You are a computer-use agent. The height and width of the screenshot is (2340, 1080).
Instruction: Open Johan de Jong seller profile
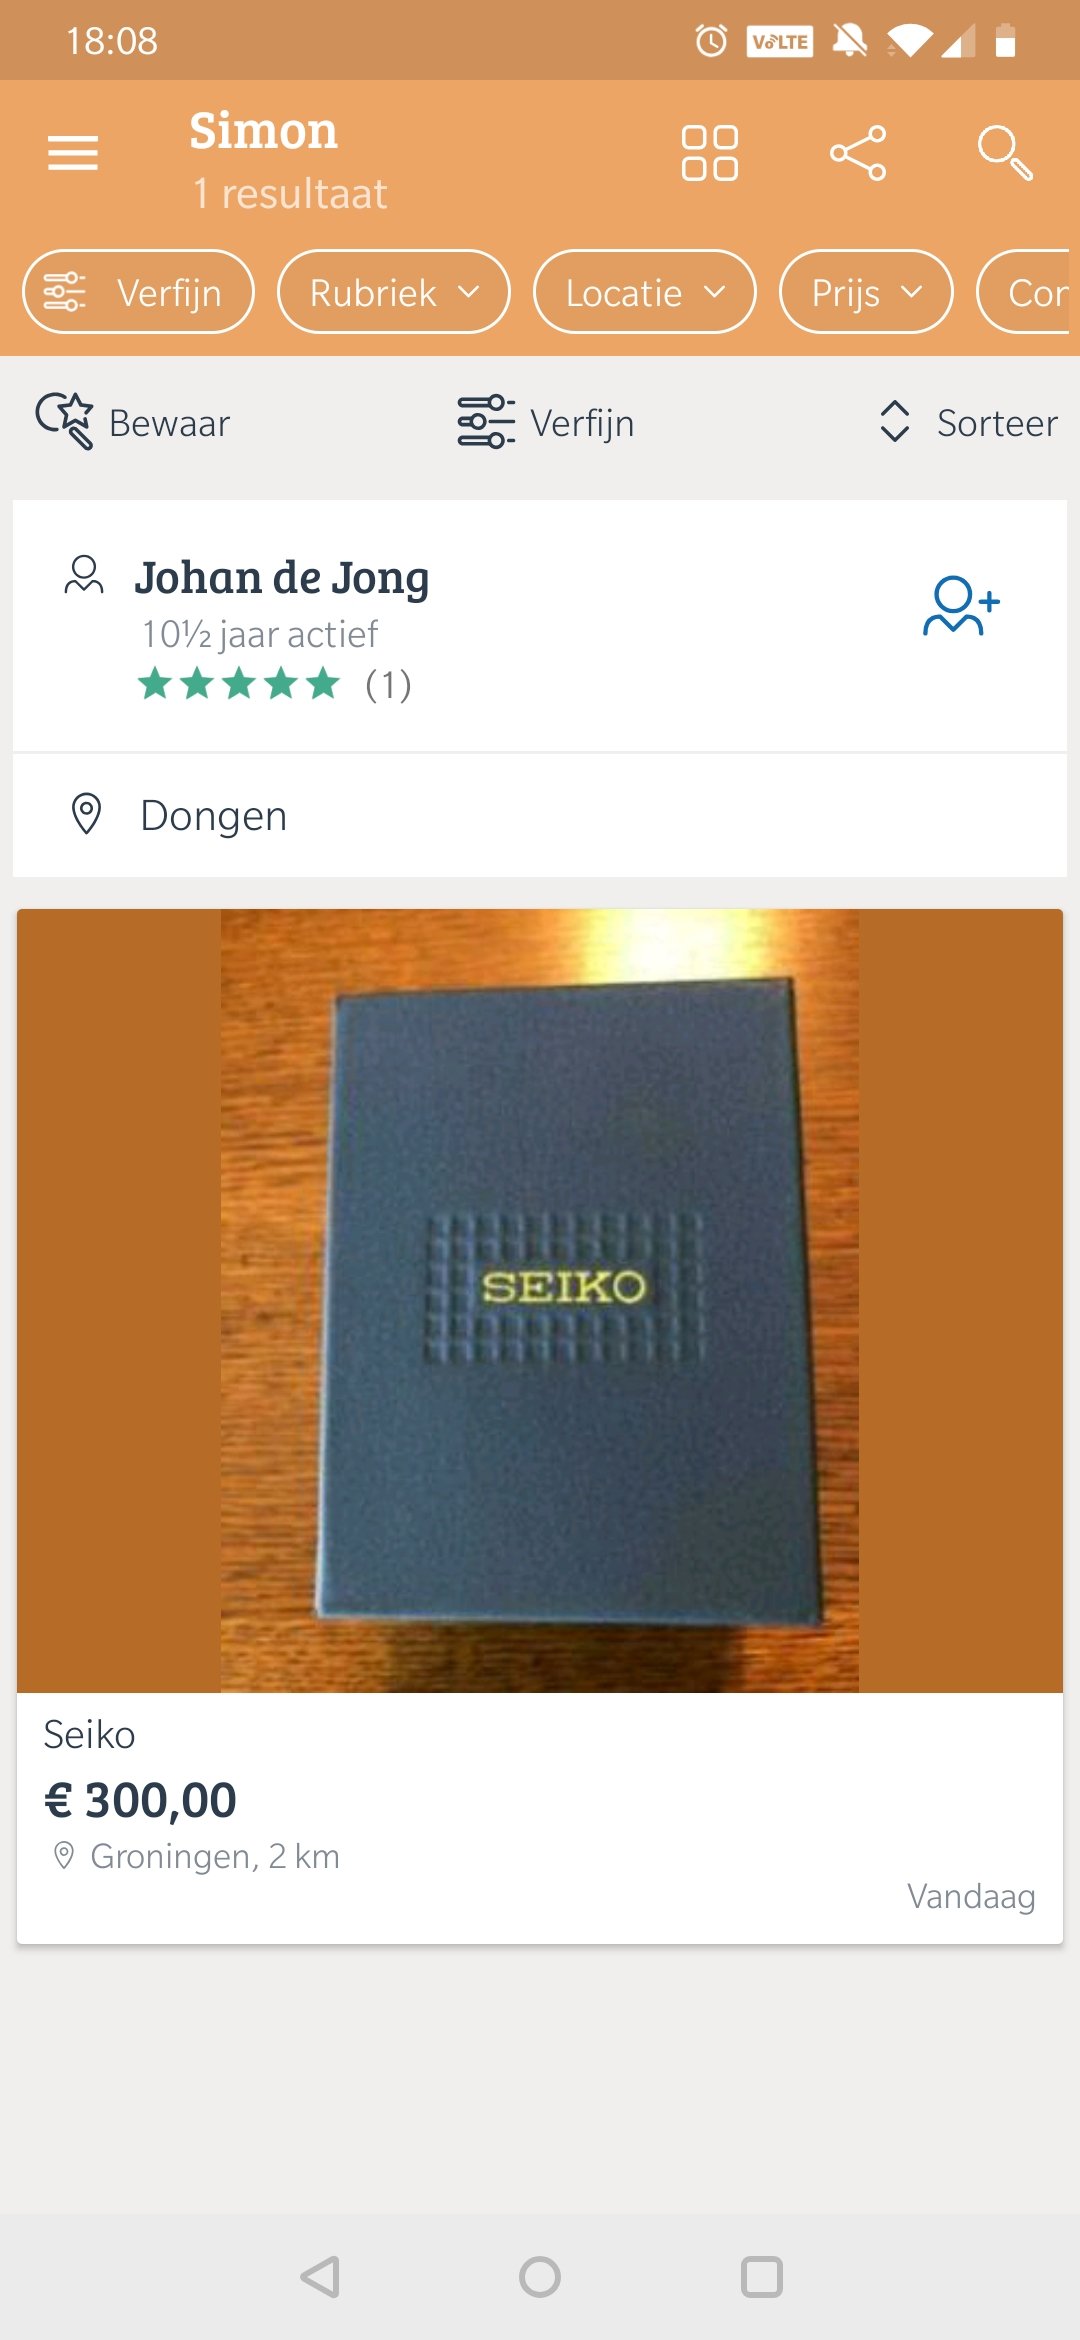282,578
